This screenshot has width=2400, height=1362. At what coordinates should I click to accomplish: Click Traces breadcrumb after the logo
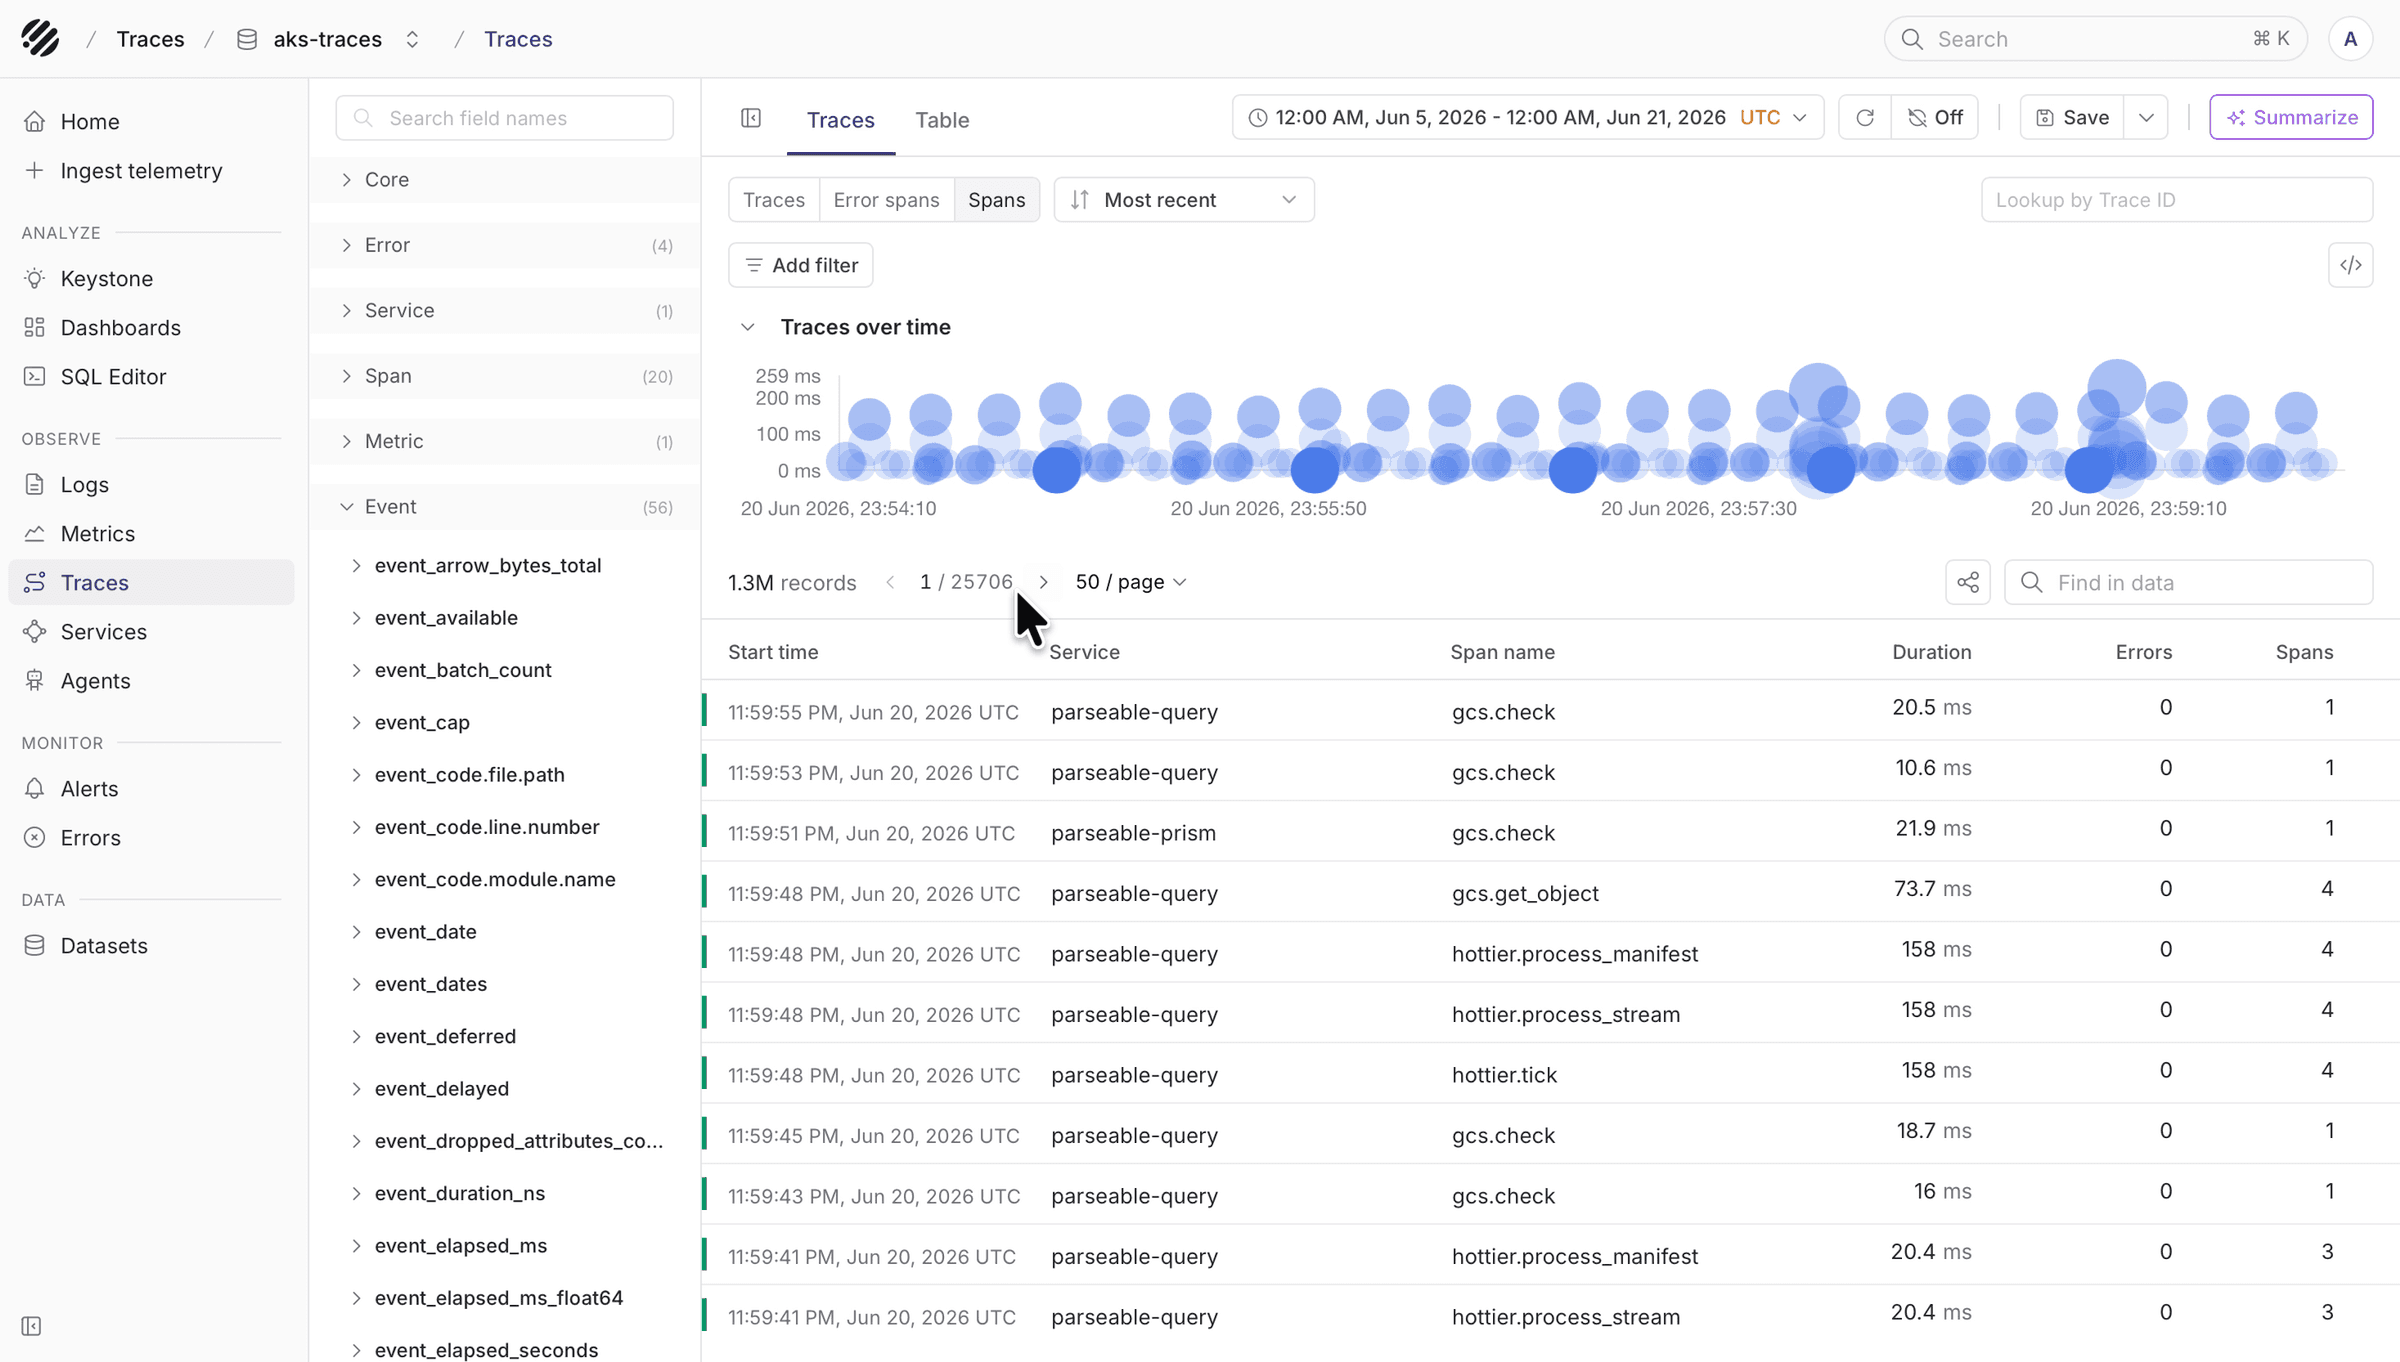(150, 39)
